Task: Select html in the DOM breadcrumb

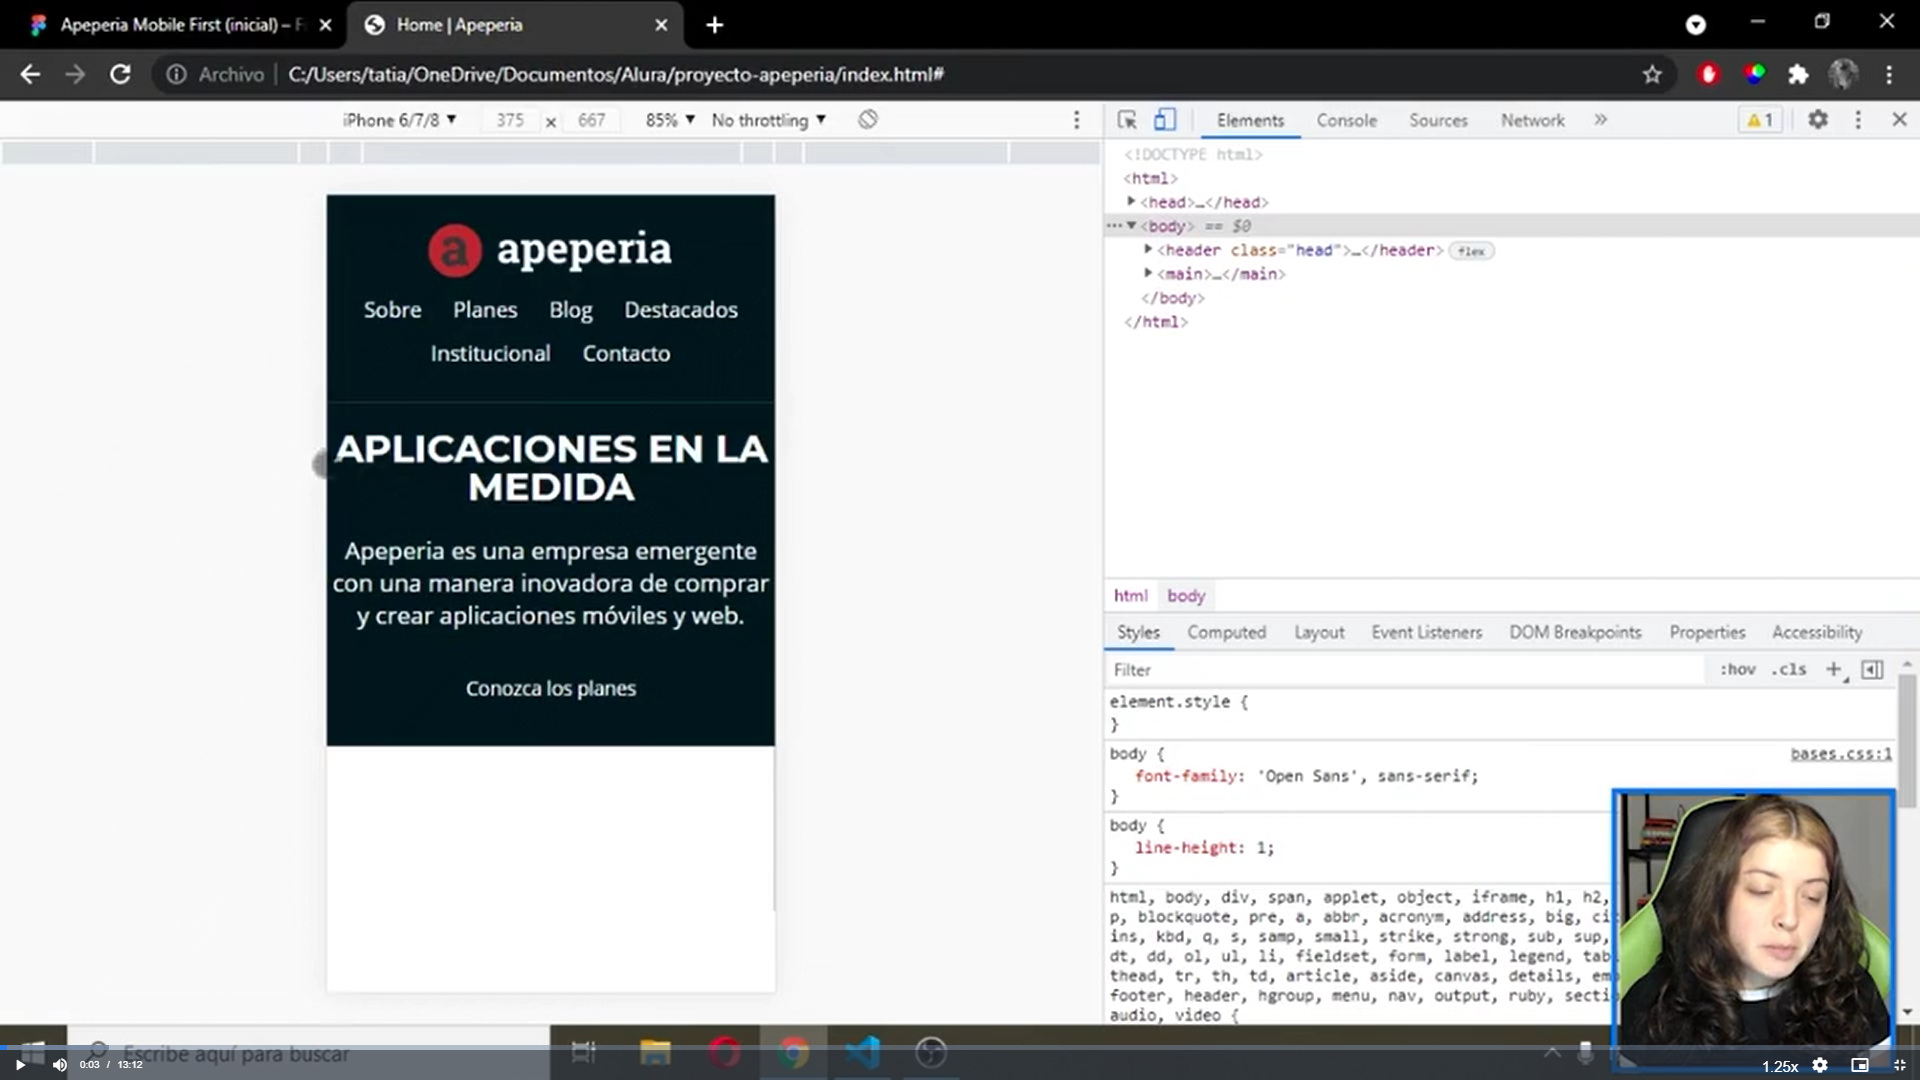Action: 1131,595
